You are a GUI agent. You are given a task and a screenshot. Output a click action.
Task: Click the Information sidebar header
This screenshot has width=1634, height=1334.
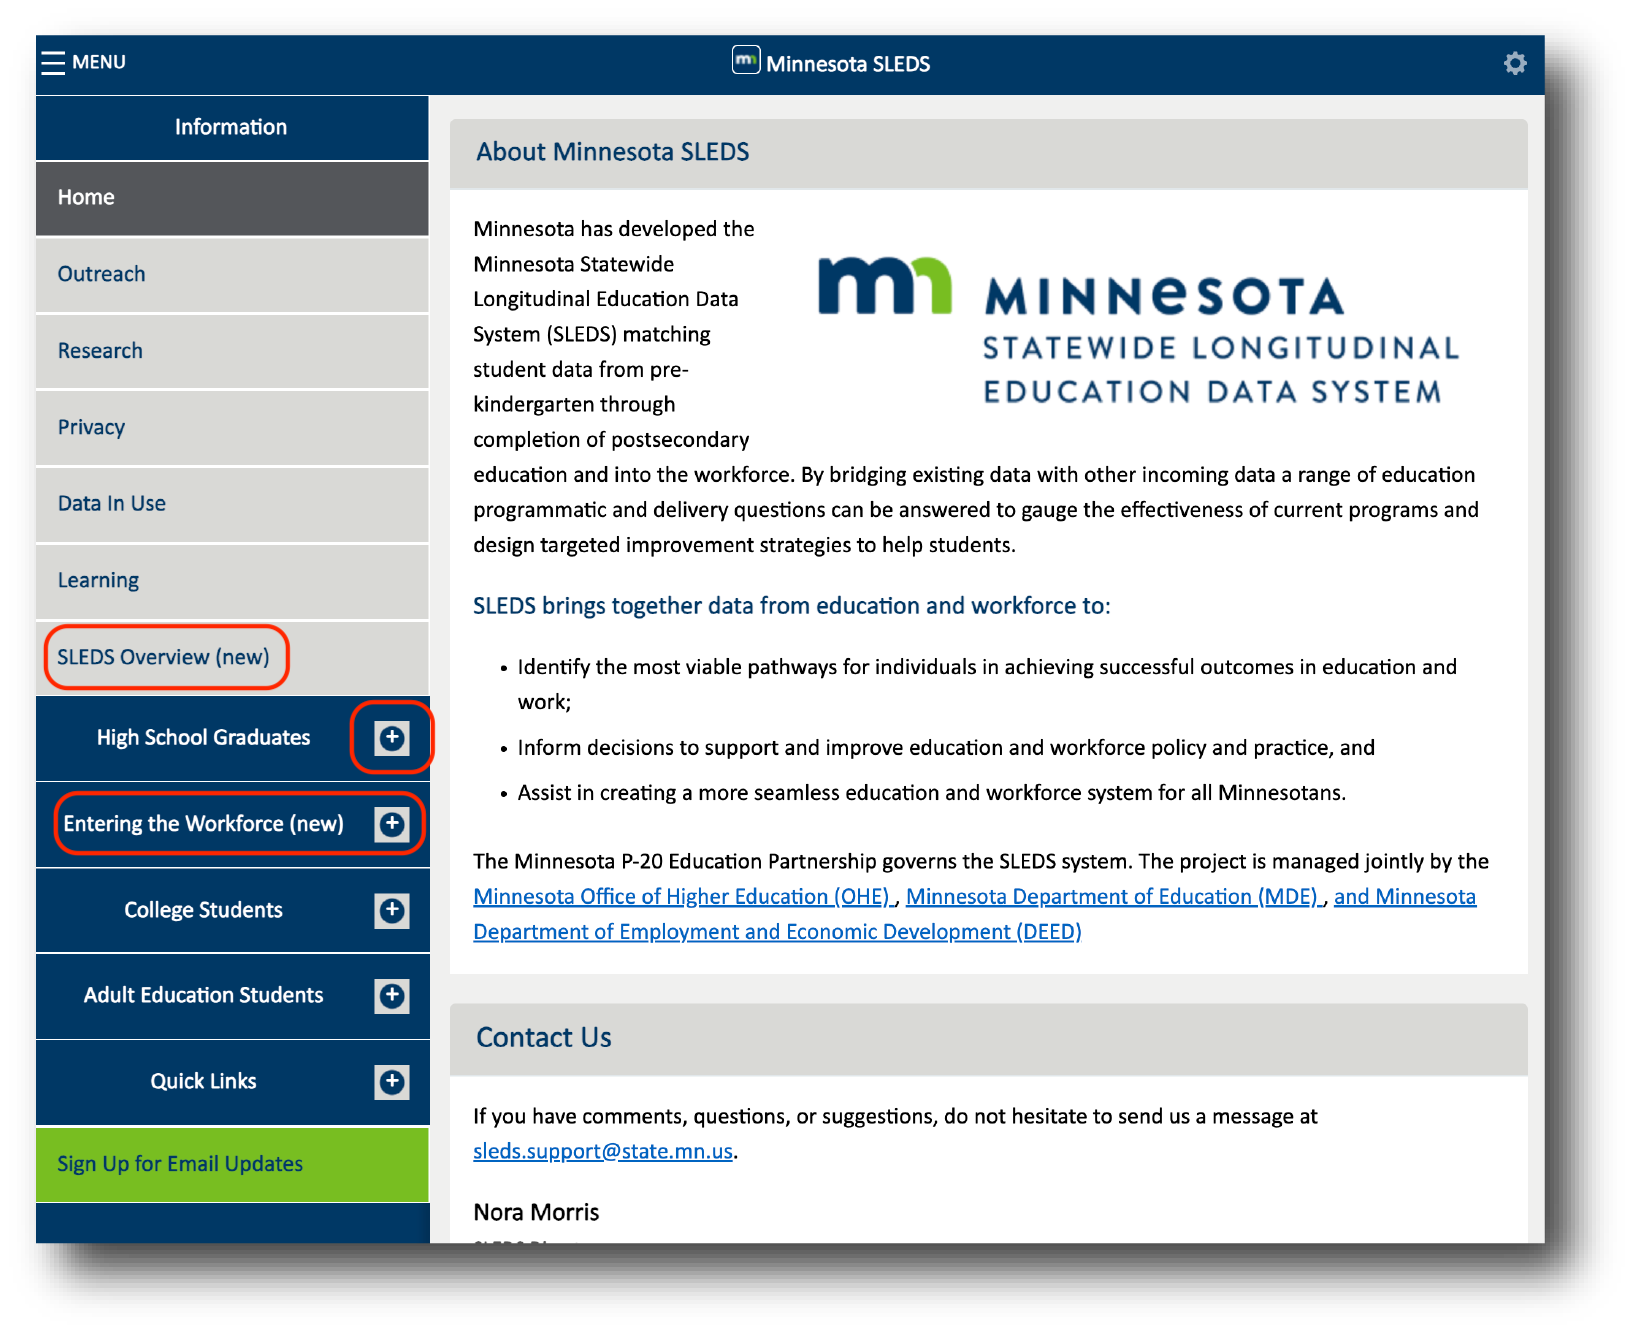pyautogui.click(x=232, y=128)
